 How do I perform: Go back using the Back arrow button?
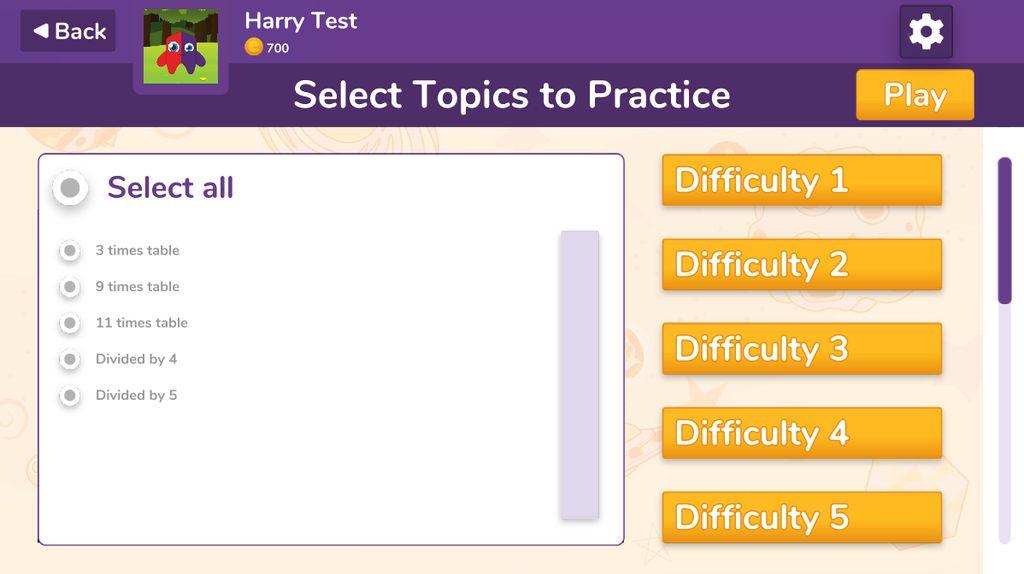coord(68,31)
